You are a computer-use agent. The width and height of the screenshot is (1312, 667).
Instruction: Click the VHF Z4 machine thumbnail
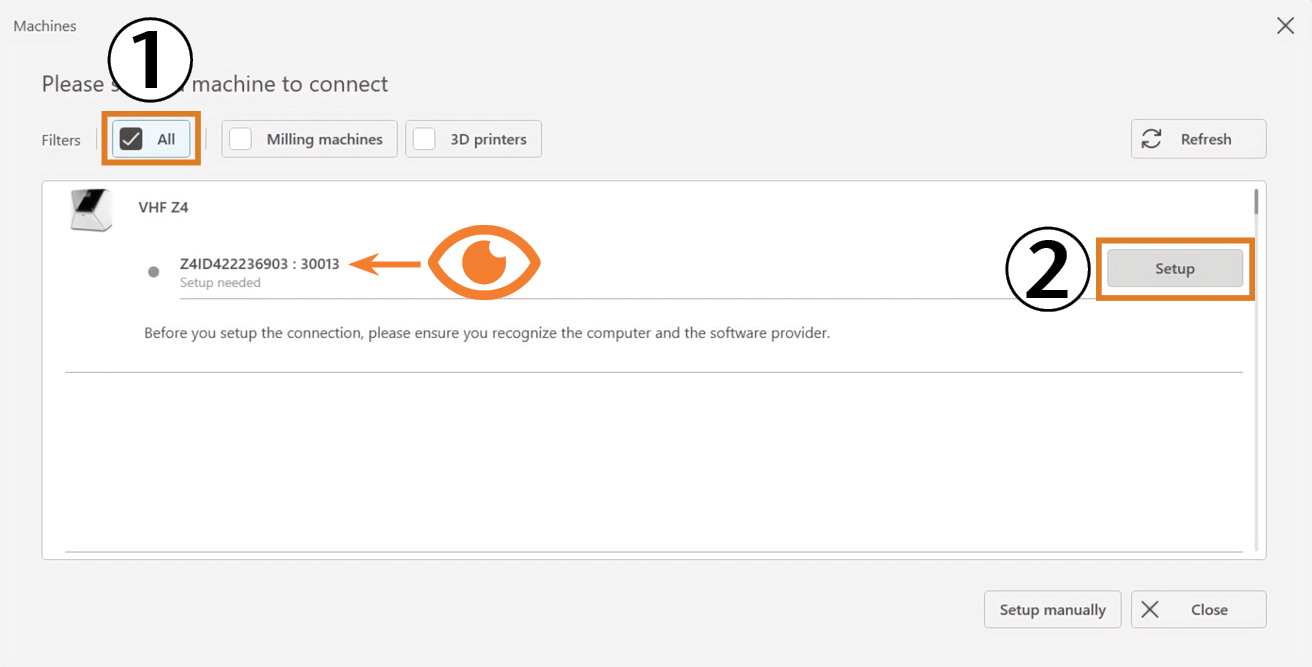tap(90, 209)
